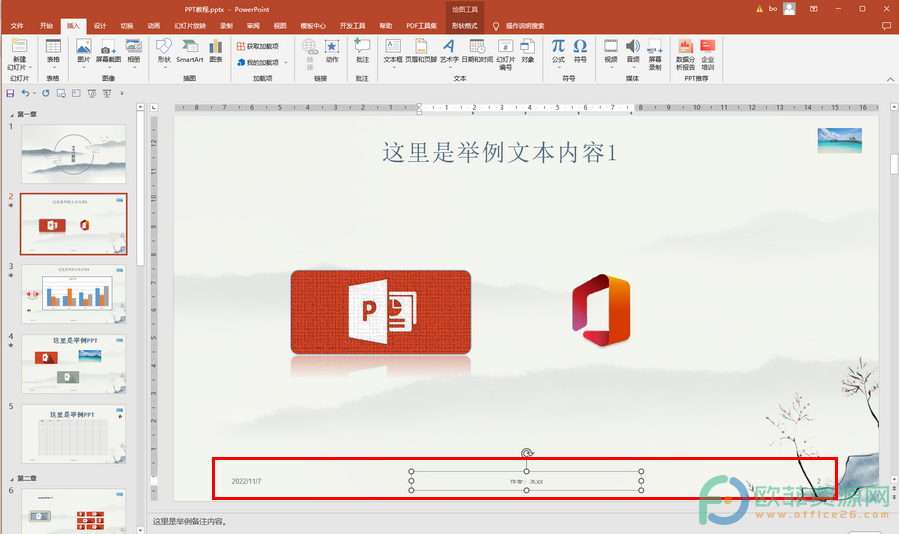Insert 艺术字 (WordArt)
The image size is (899, 534).
(x=449, y=53)
